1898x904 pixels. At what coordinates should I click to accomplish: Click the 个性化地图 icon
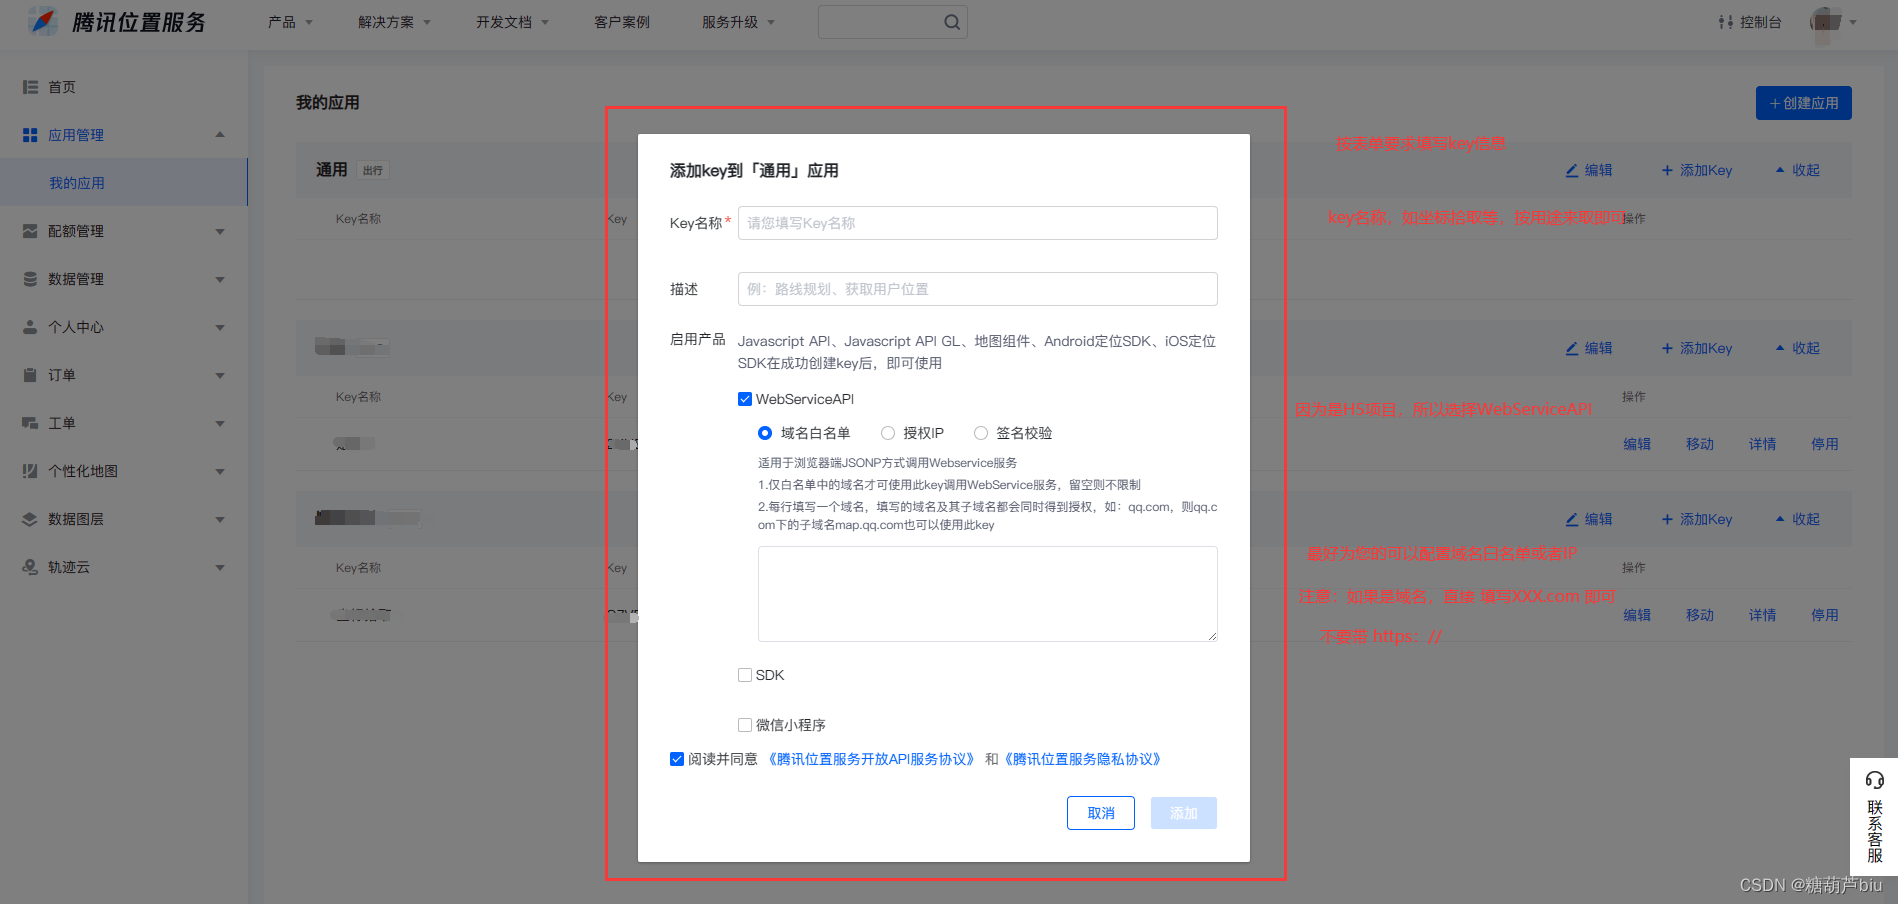30,471
